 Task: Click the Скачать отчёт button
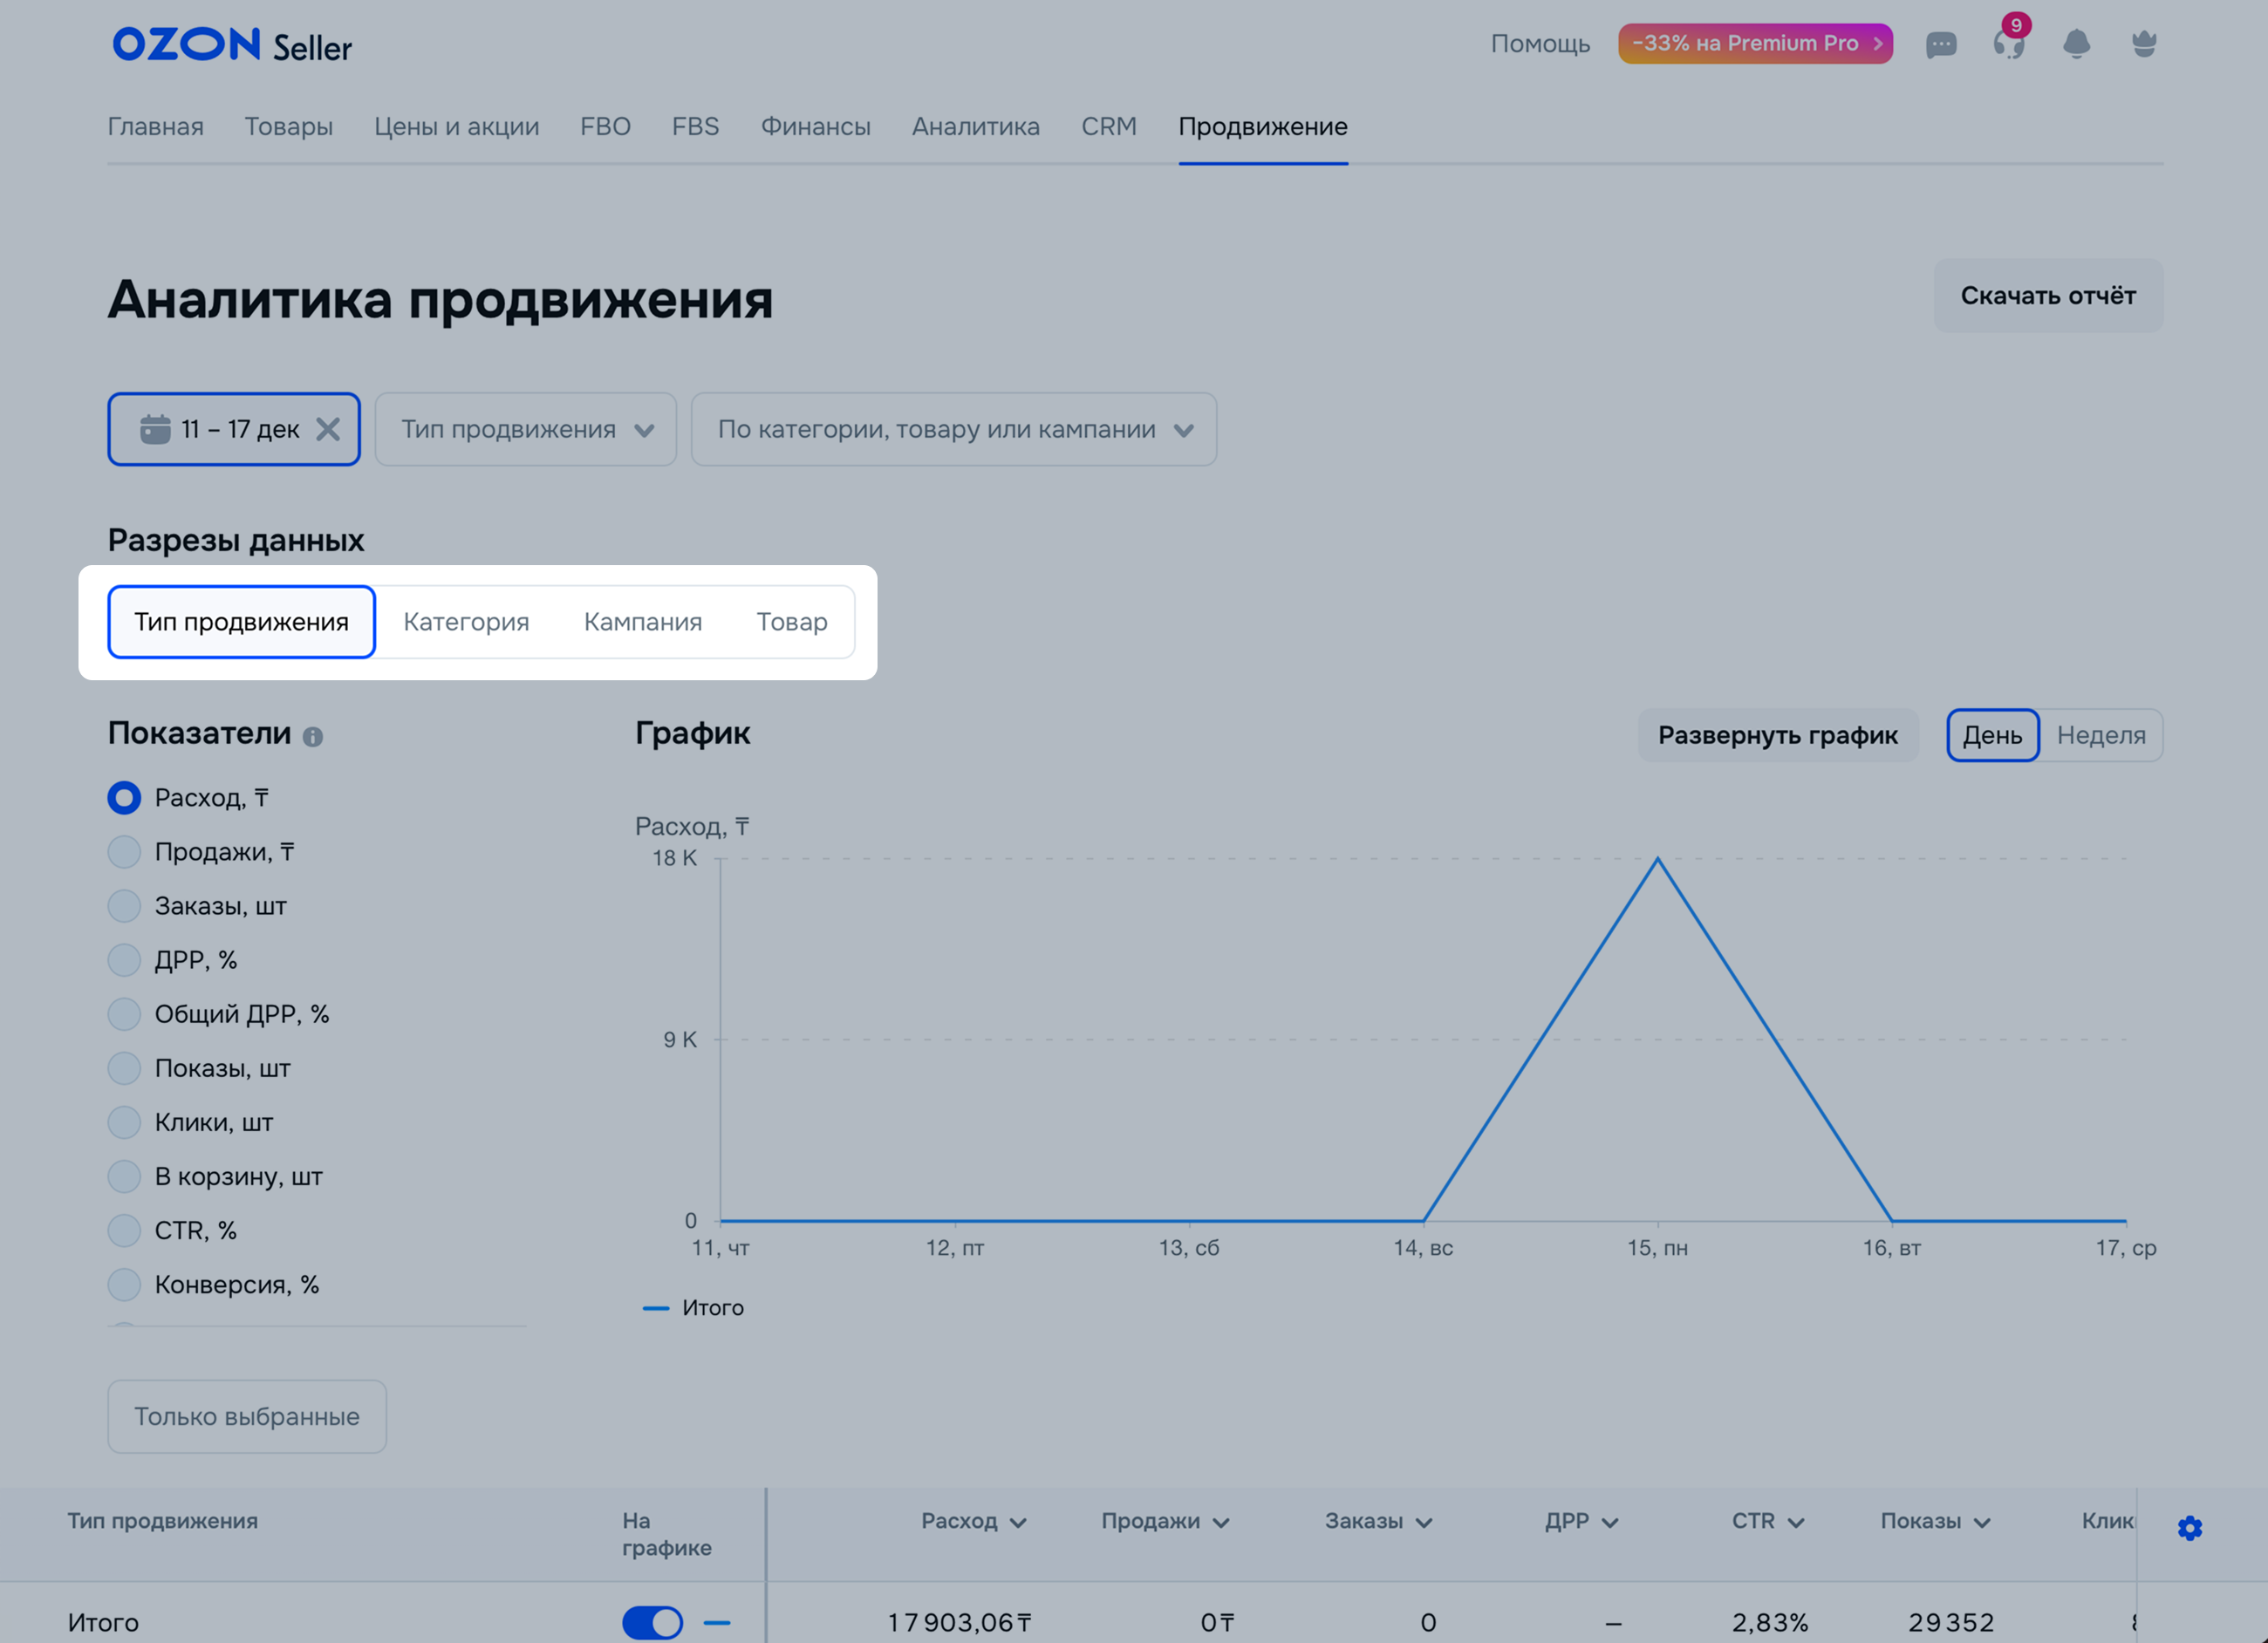[2047, 296]
